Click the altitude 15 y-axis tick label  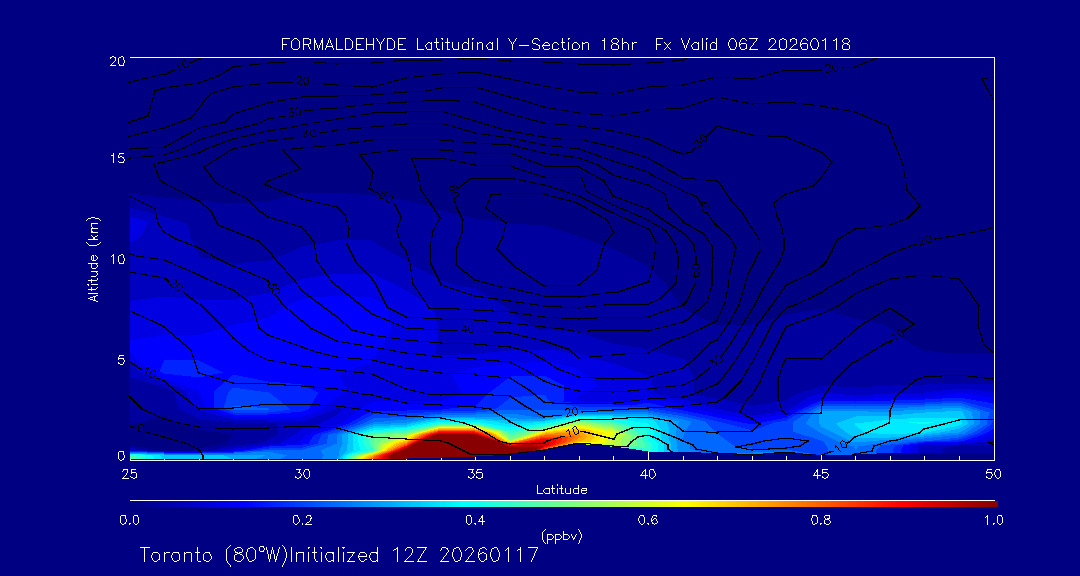(115, 160)
